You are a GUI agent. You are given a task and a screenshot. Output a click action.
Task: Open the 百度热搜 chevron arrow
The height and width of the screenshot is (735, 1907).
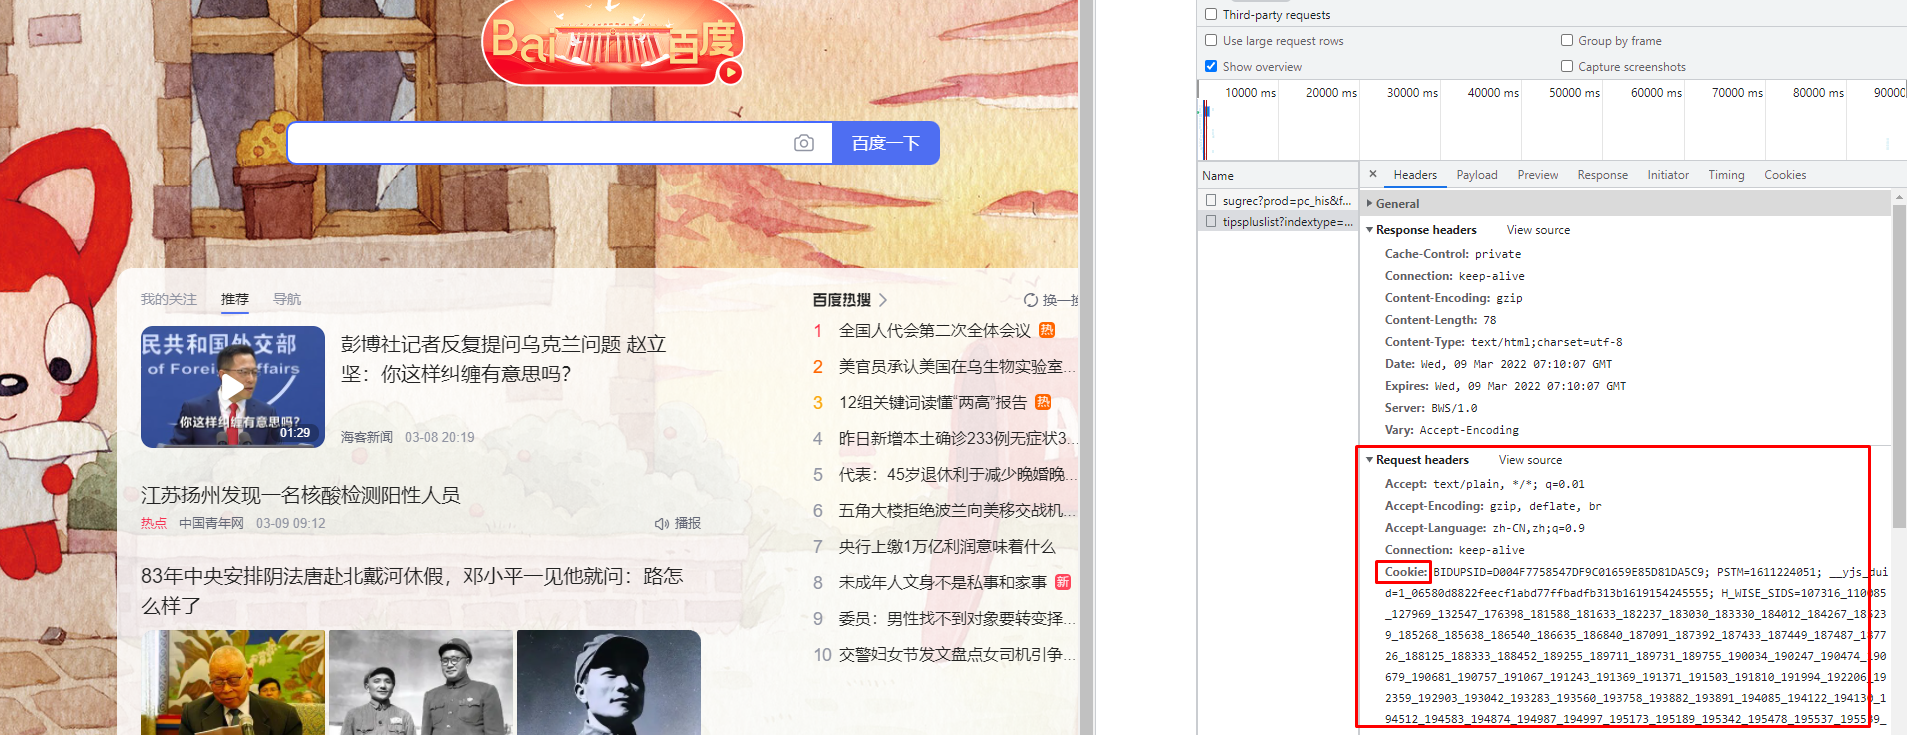pos(883,300)
